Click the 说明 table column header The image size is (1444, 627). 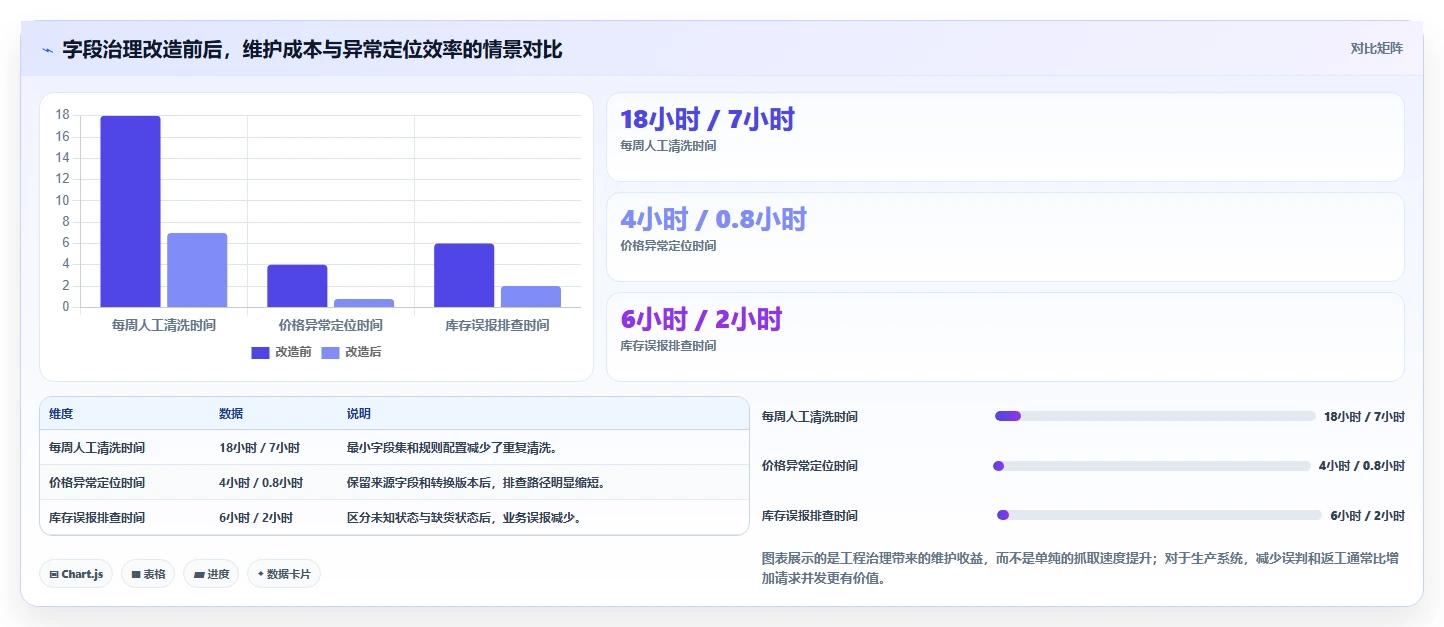point(359,414)
